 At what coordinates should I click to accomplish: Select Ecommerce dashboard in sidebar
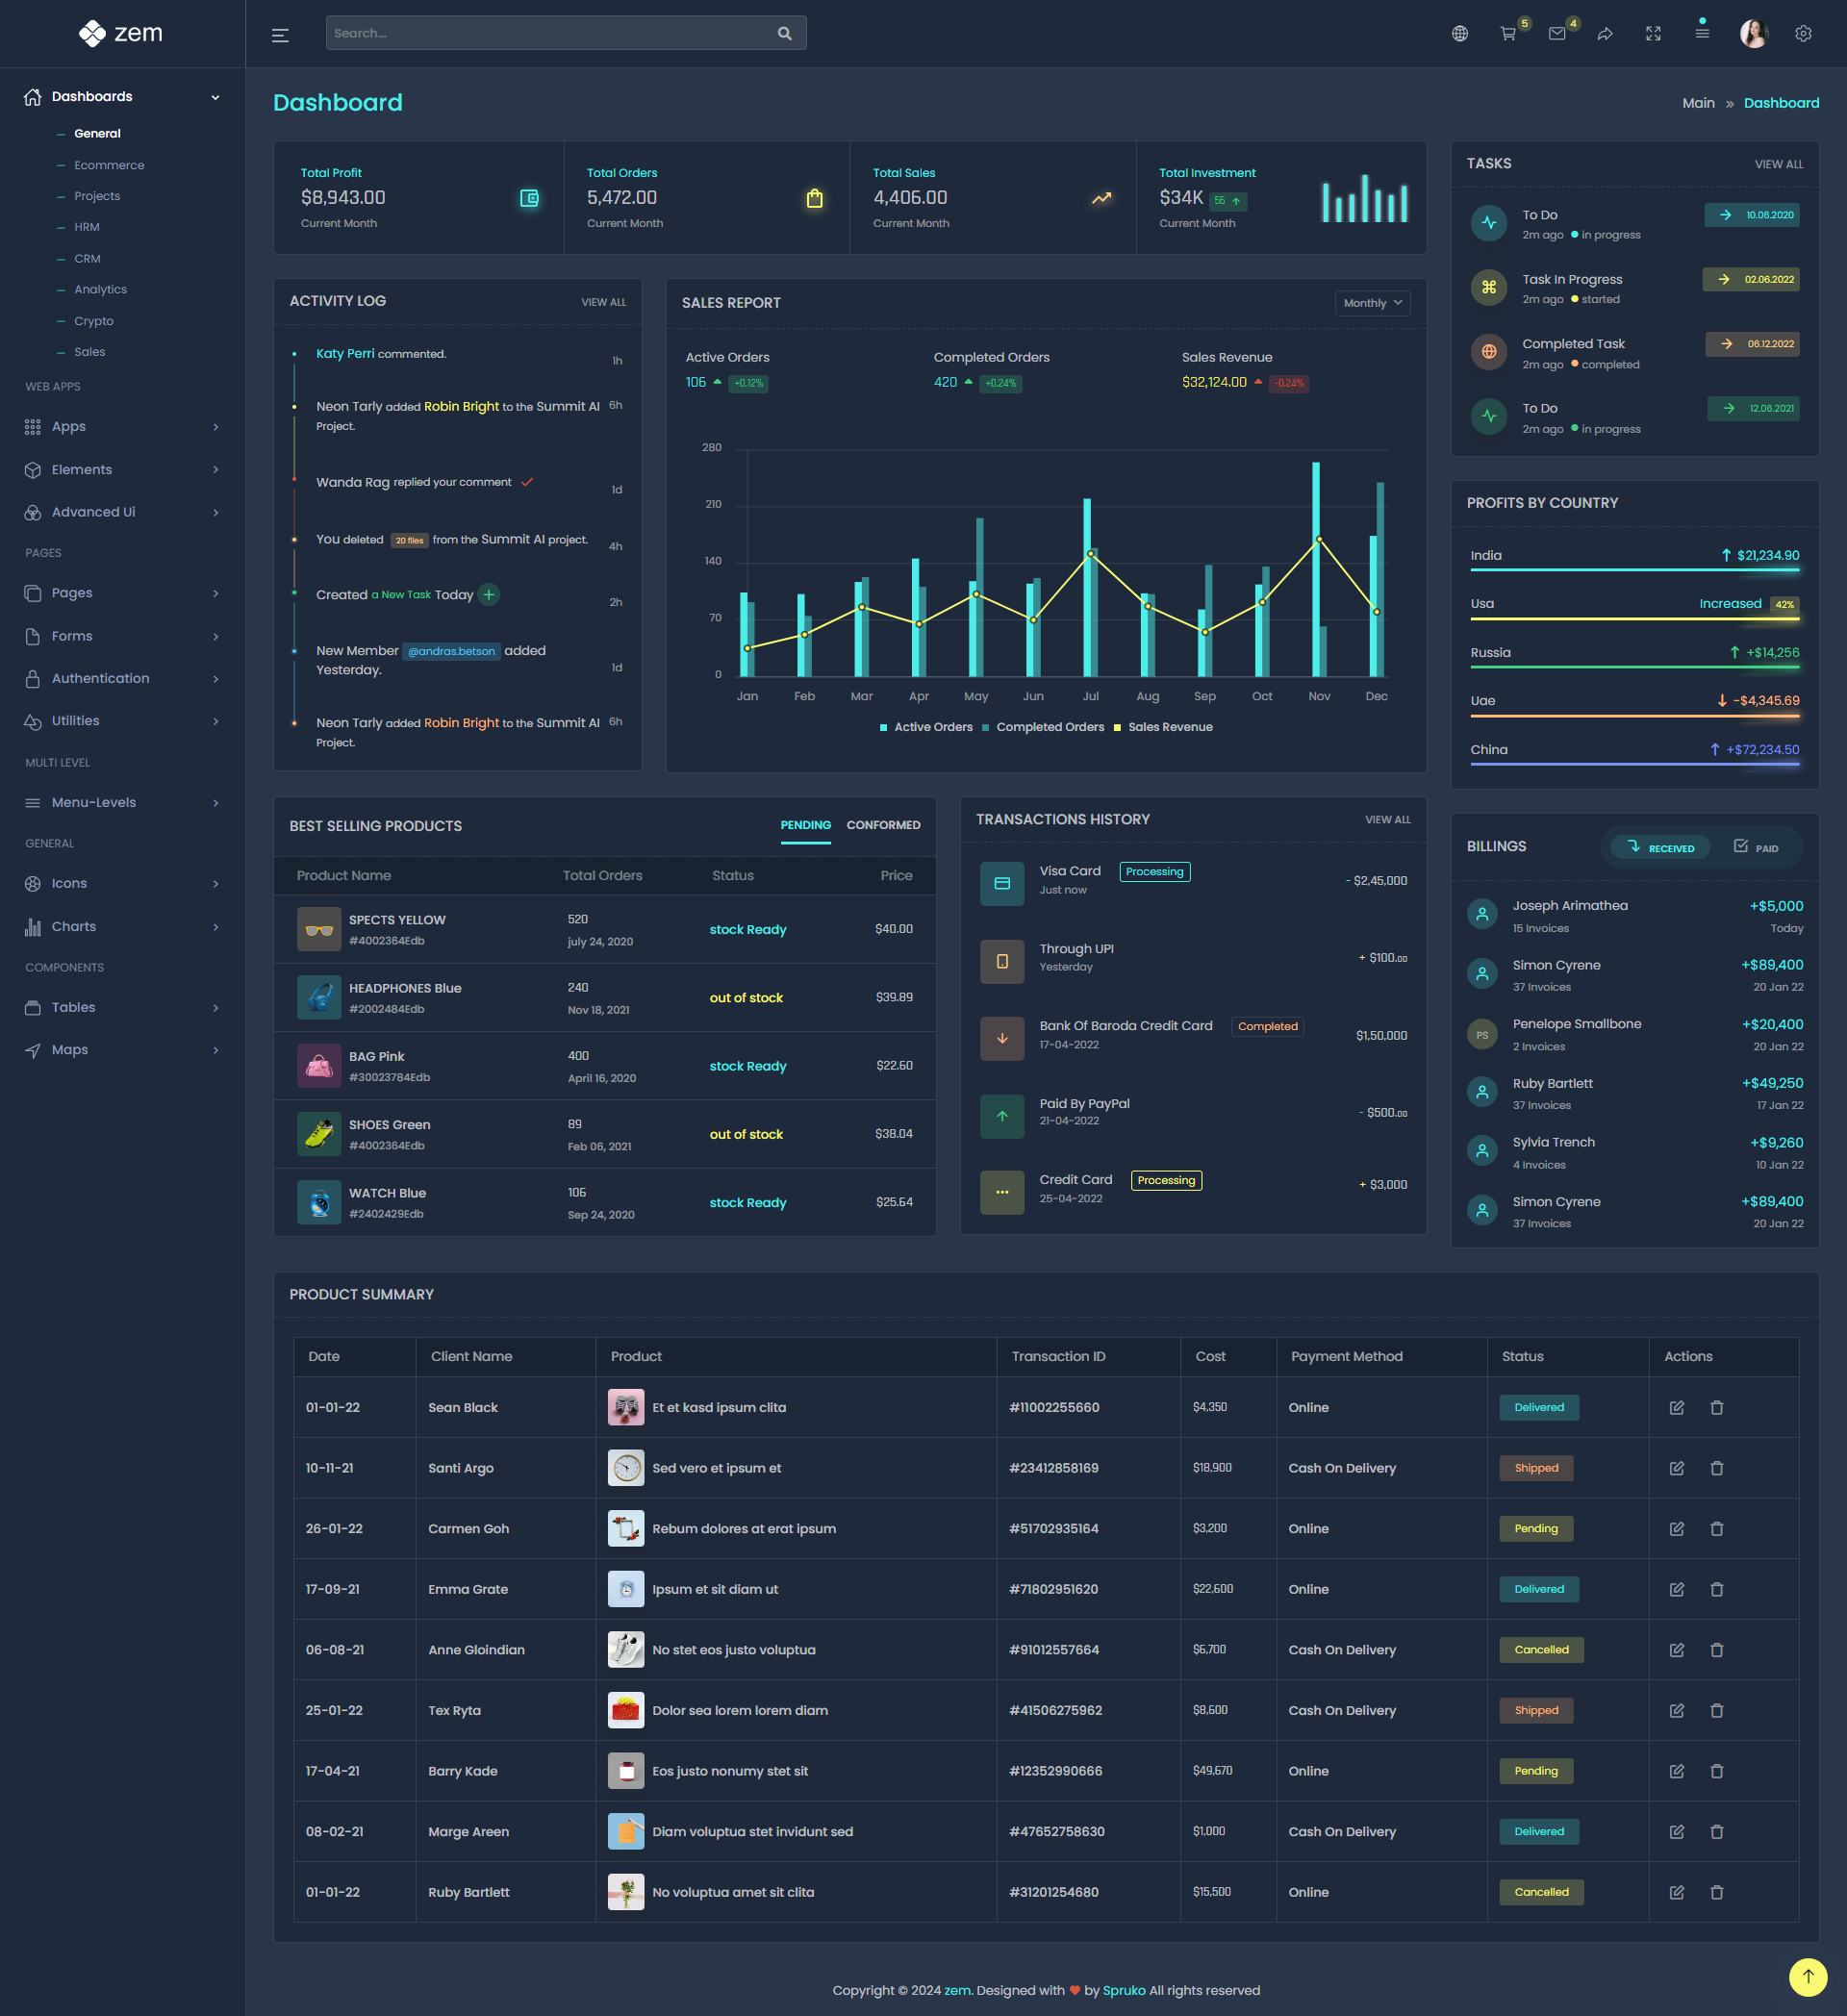pos(109,165)
